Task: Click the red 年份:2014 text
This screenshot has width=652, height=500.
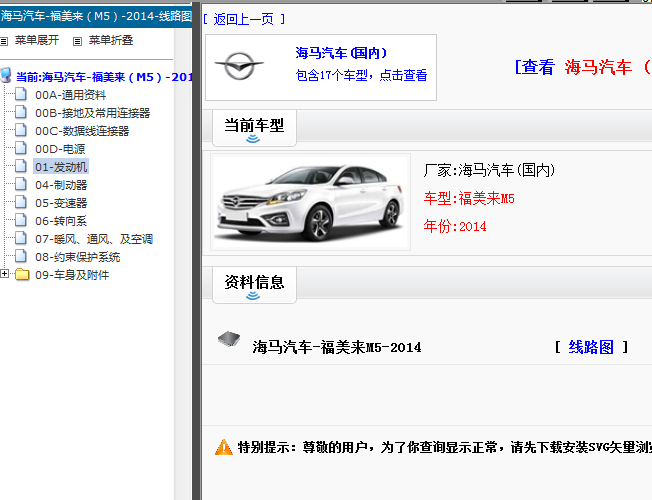Action: coord(455,226)
